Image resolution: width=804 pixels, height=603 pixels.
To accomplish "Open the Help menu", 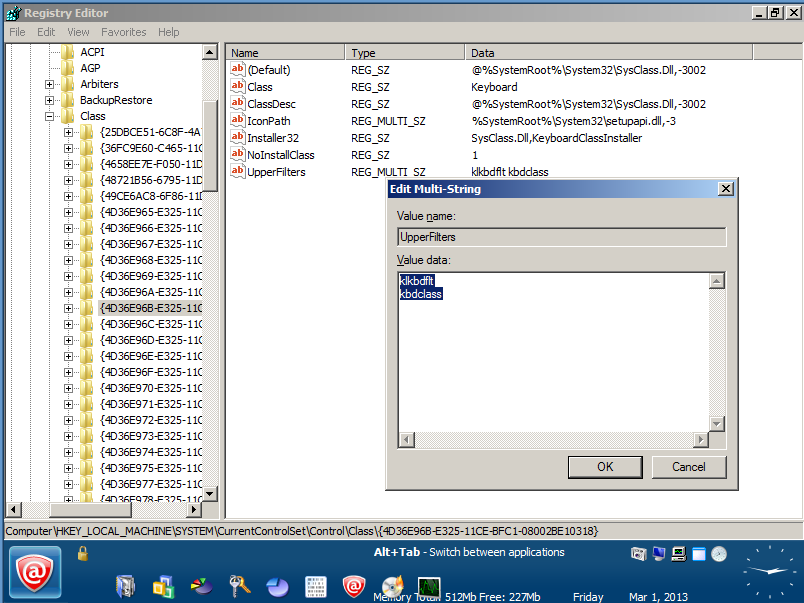I will (169, 32).
